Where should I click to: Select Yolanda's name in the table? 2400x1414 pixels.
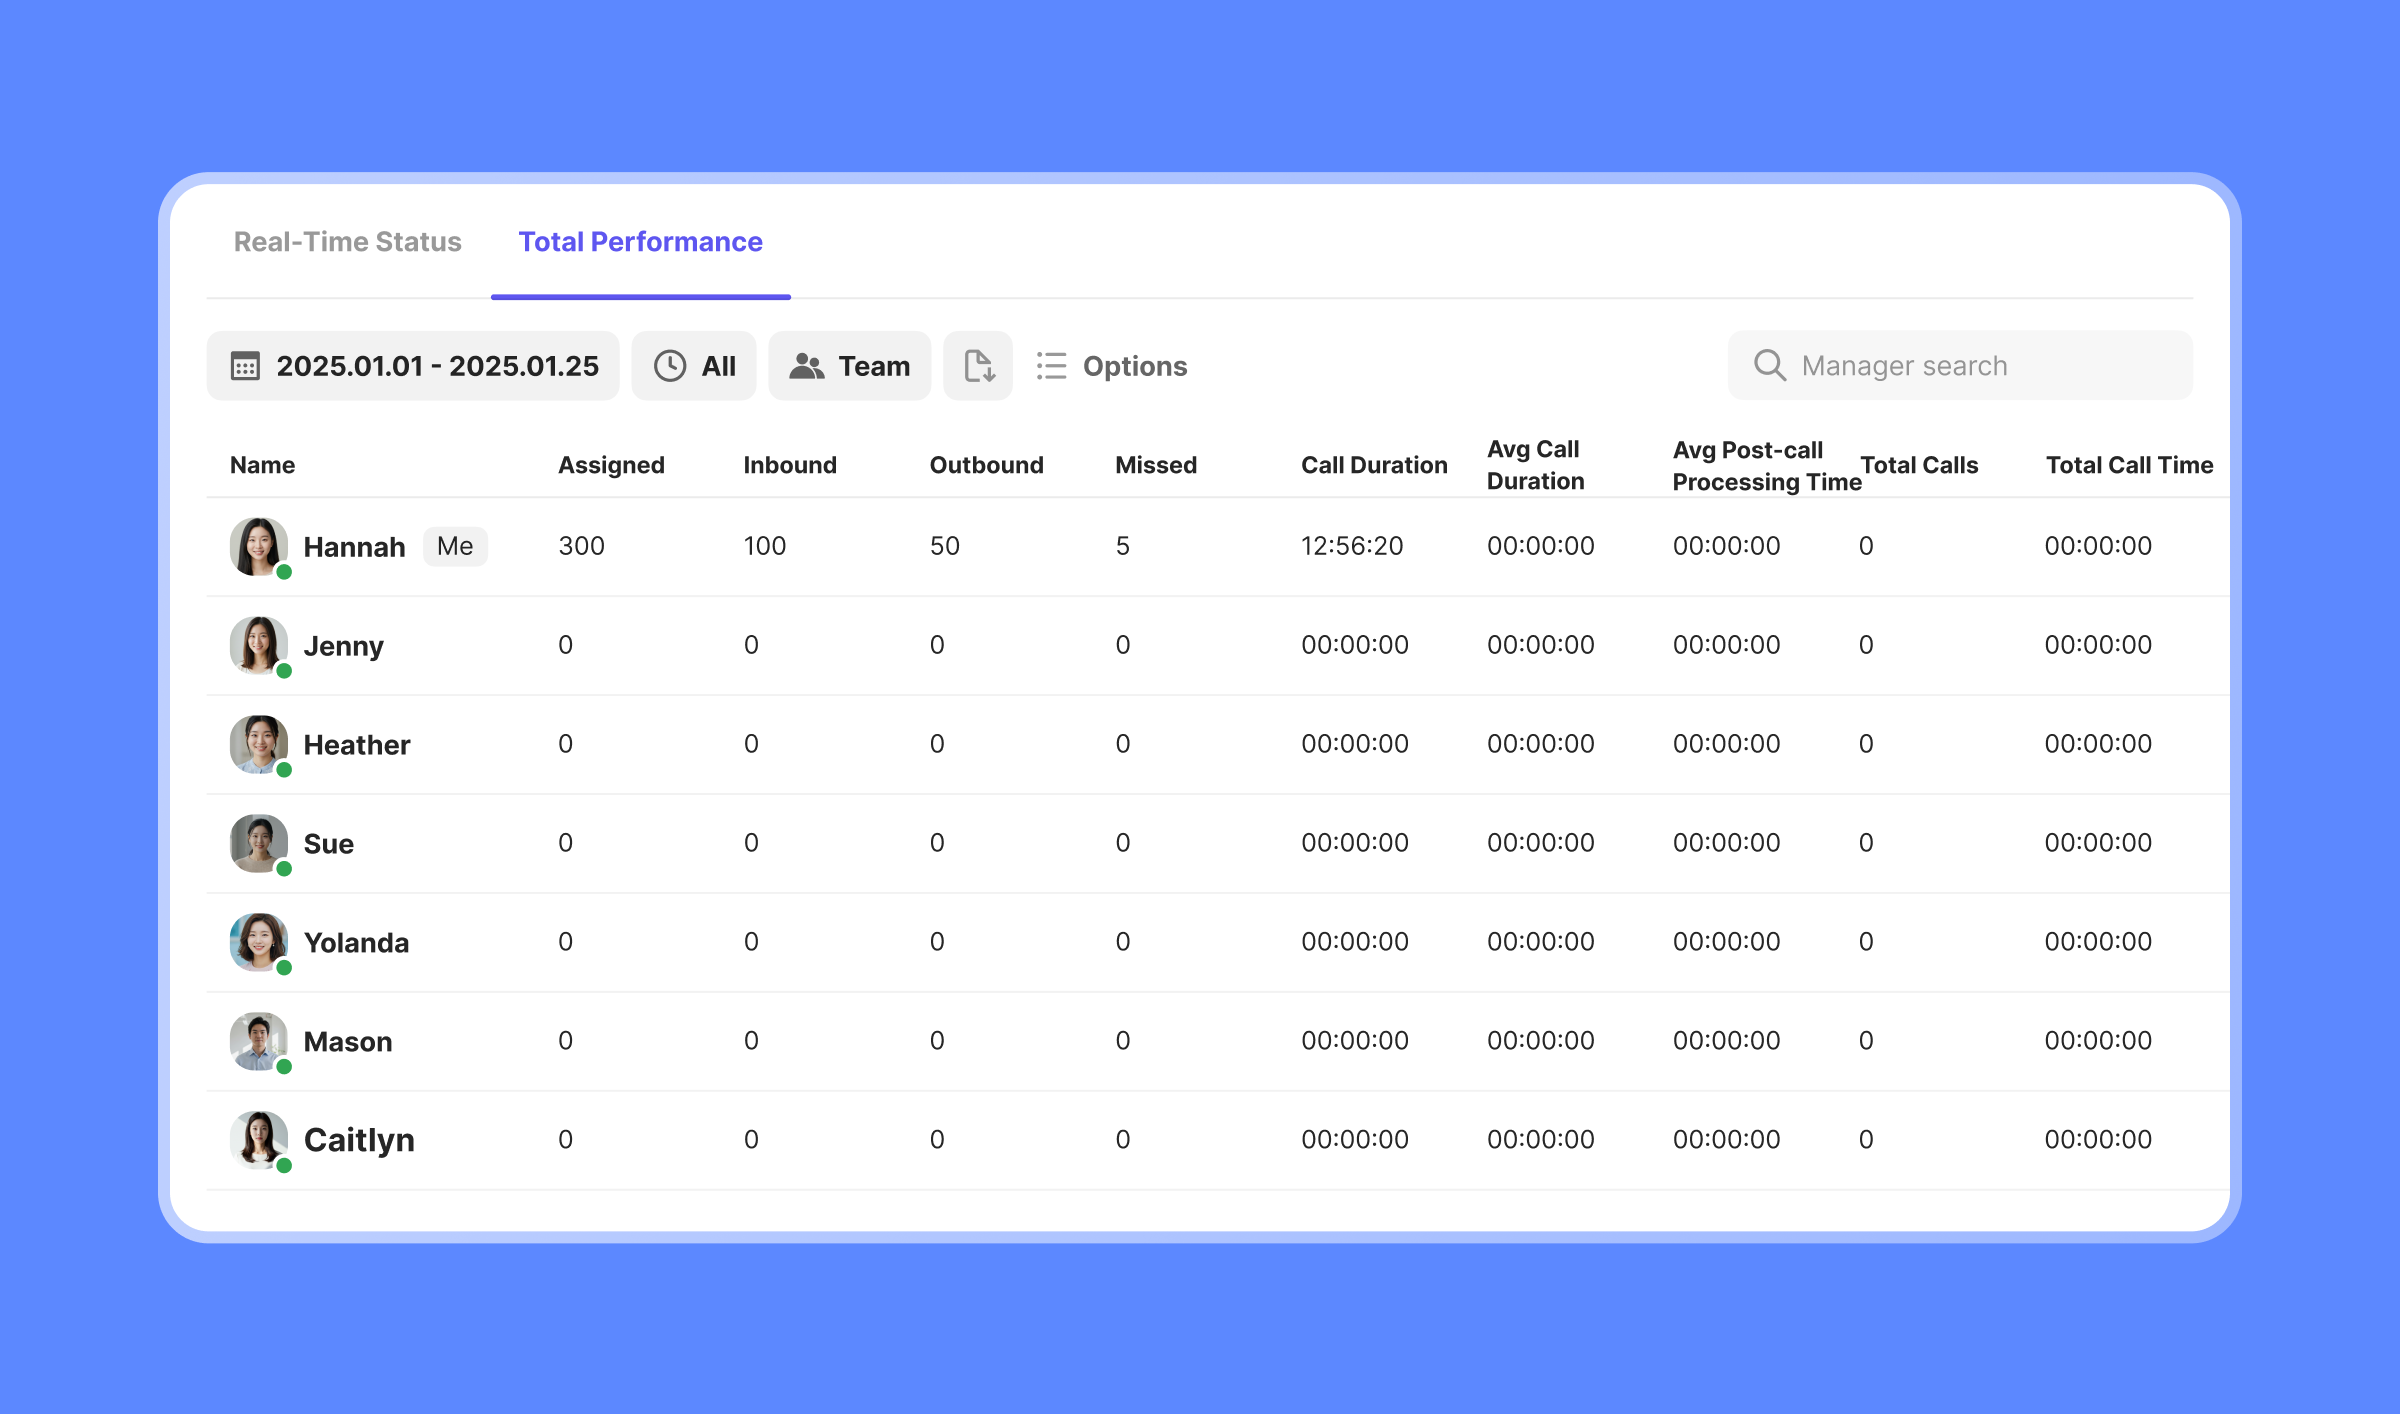(x=356, y=943)
